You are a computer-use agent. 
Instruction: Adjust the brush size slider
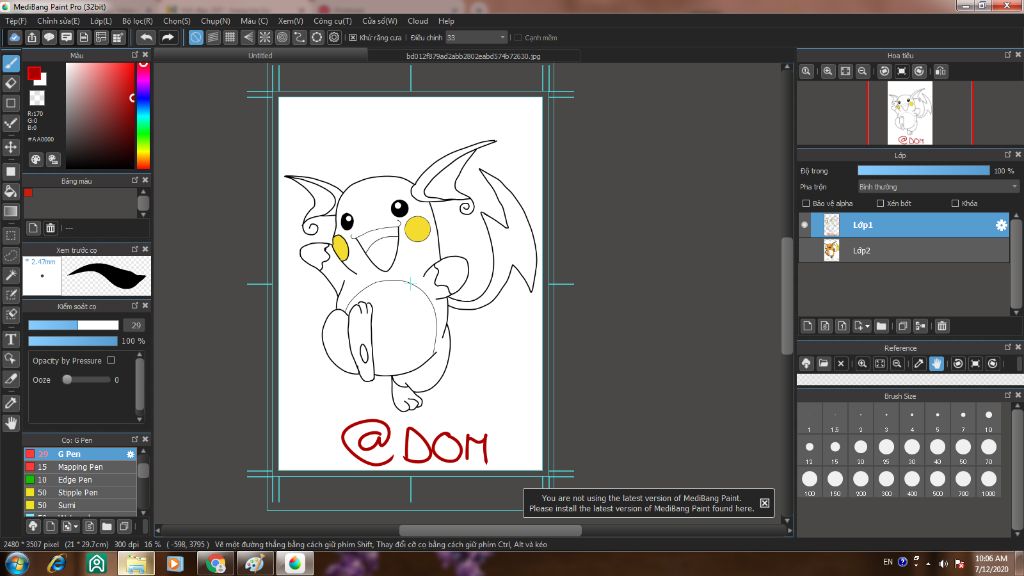pos(73,325)
